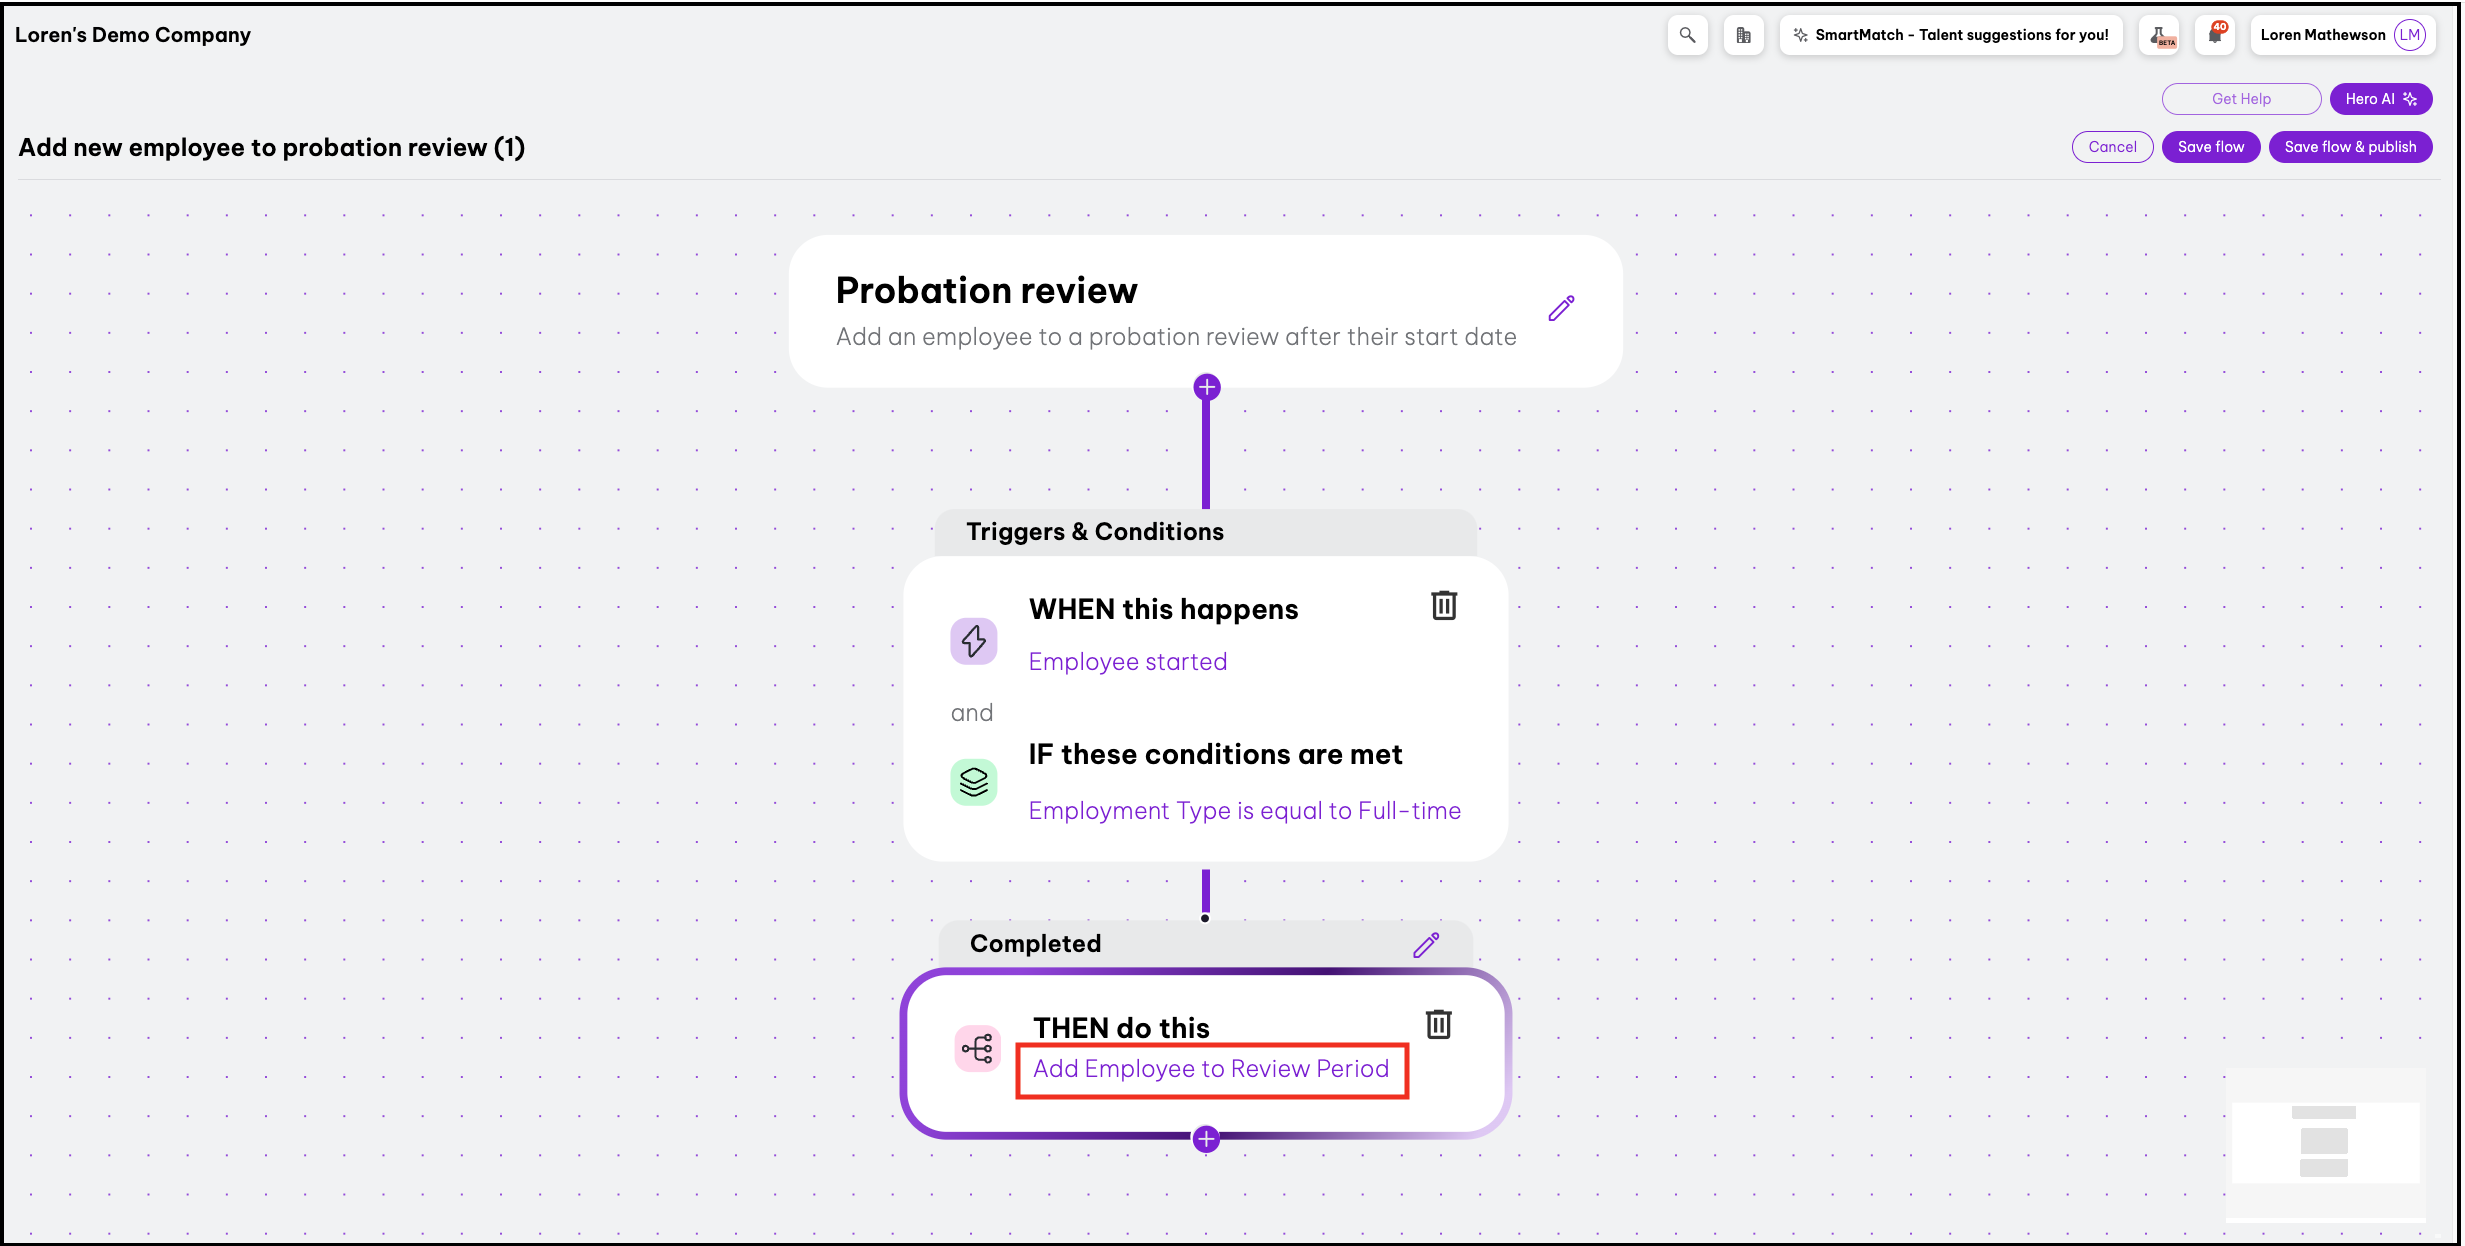The height and width of the screenshot is (1246, 2465).
Task: Edit the Completed step name
Action: pos(1426,944)
